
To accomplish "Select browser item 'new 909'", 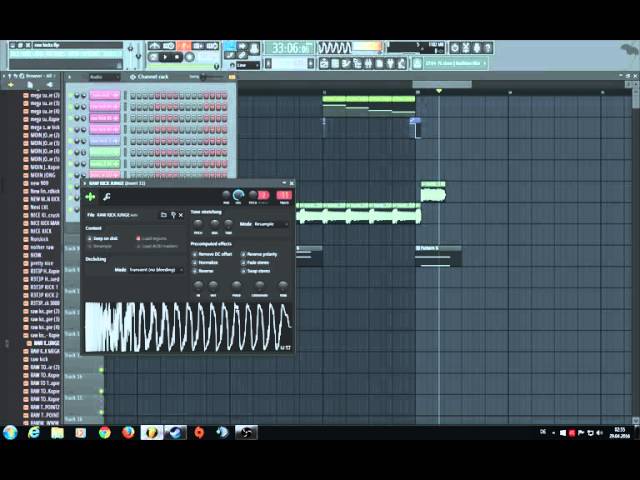I will [40, 183].
